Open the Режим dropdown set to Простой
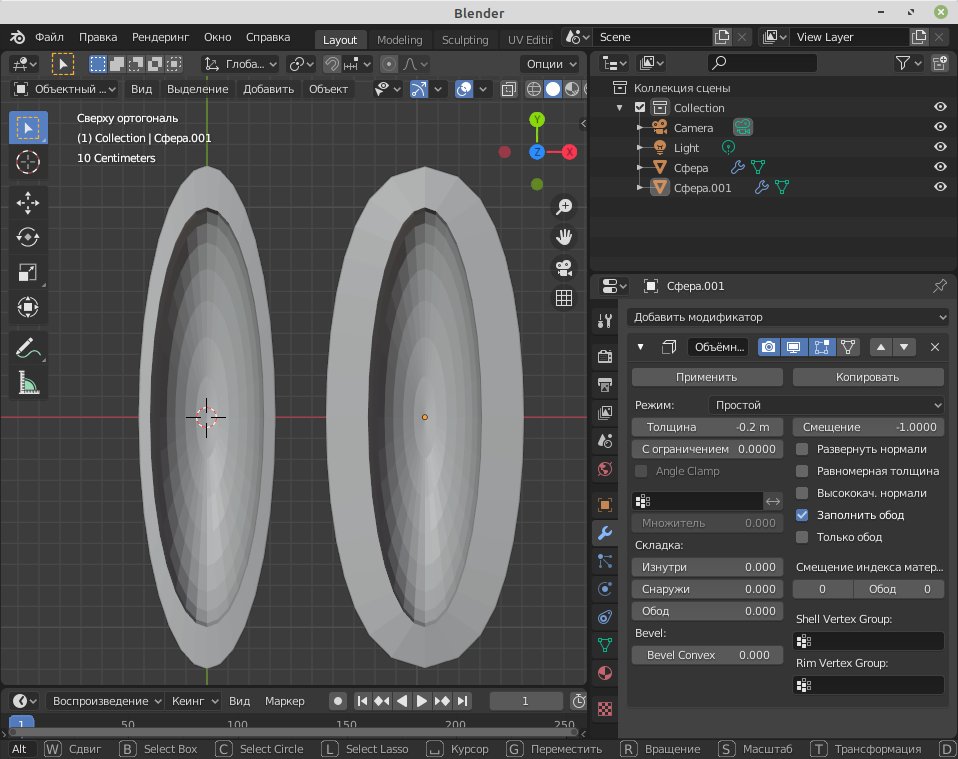 (x=825, y=405)
